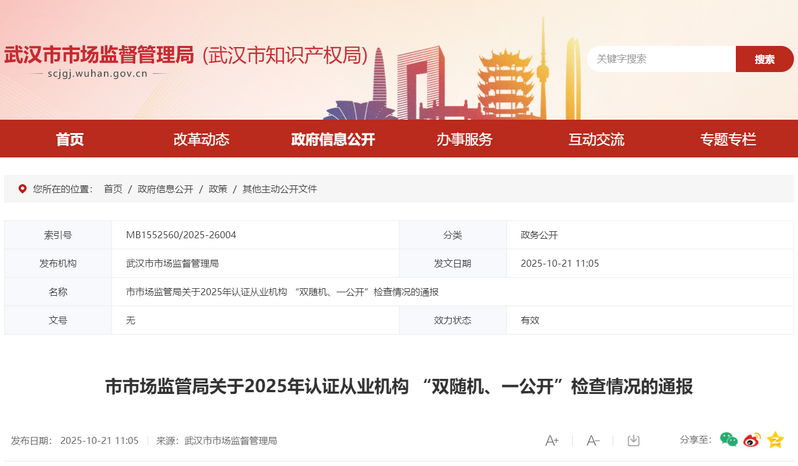Expand the 政府信息公开 navigation menu
Viewport: 798px width, 466px height.
(333, 140)
